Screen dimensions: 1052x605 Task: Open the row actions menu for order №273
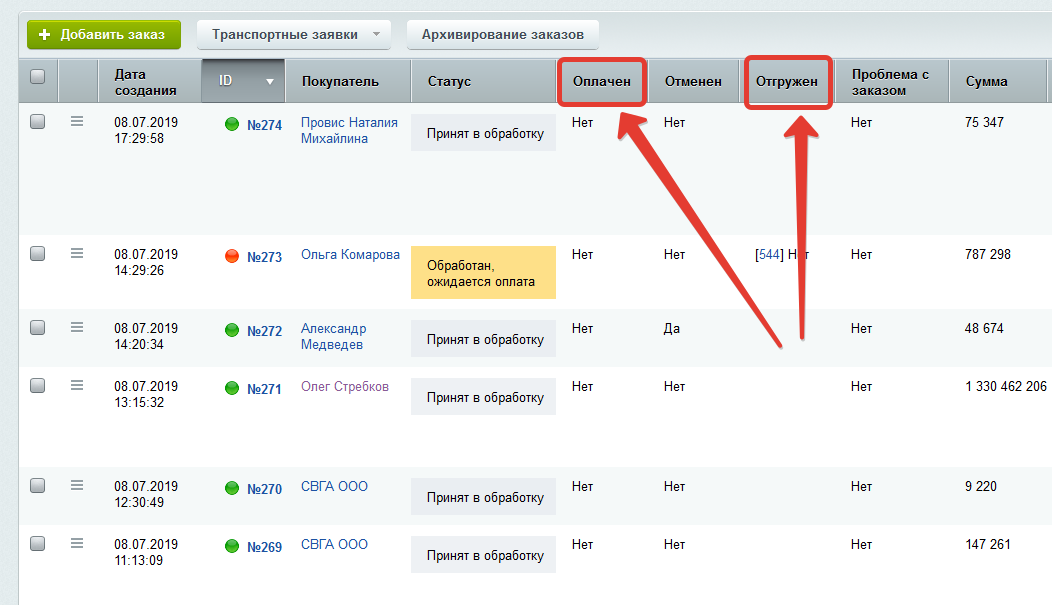coord(77,254)
